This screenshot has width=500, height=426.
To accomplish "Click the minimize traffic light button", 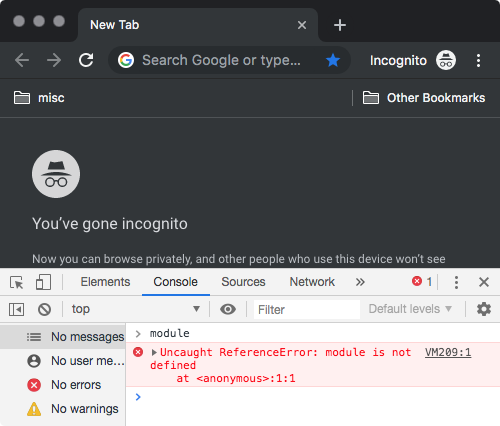I will pos(39,21).
